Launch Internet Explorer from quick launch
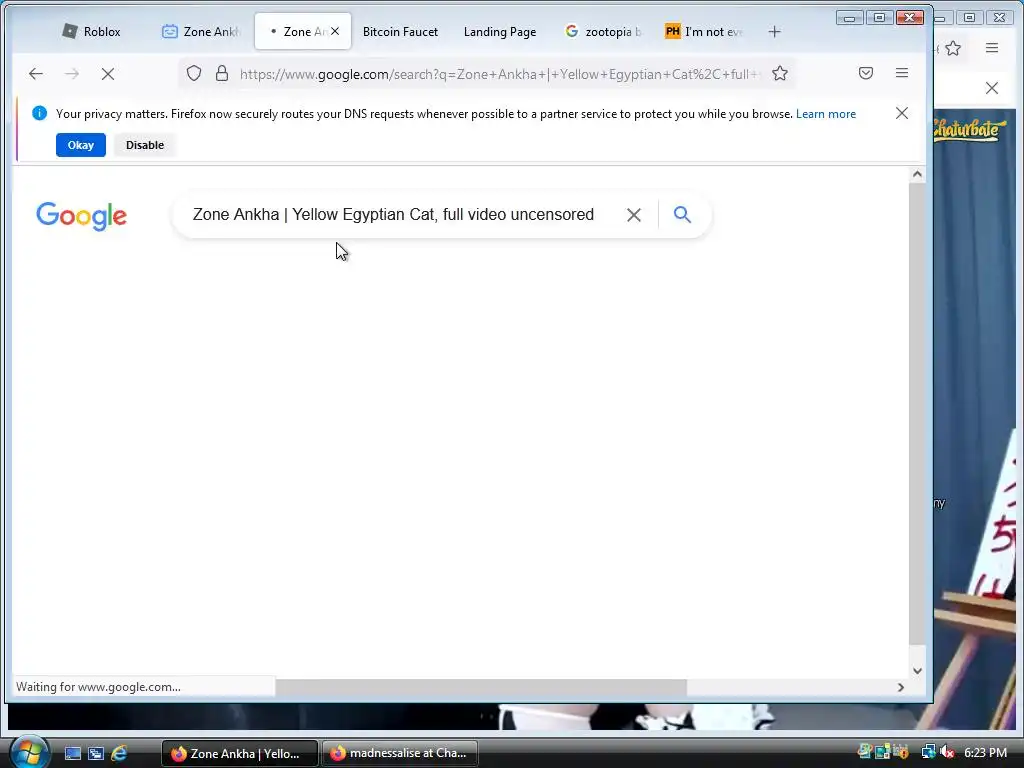Image resolution: width=1024 pixels, height=768 pixels. (119, 754)
